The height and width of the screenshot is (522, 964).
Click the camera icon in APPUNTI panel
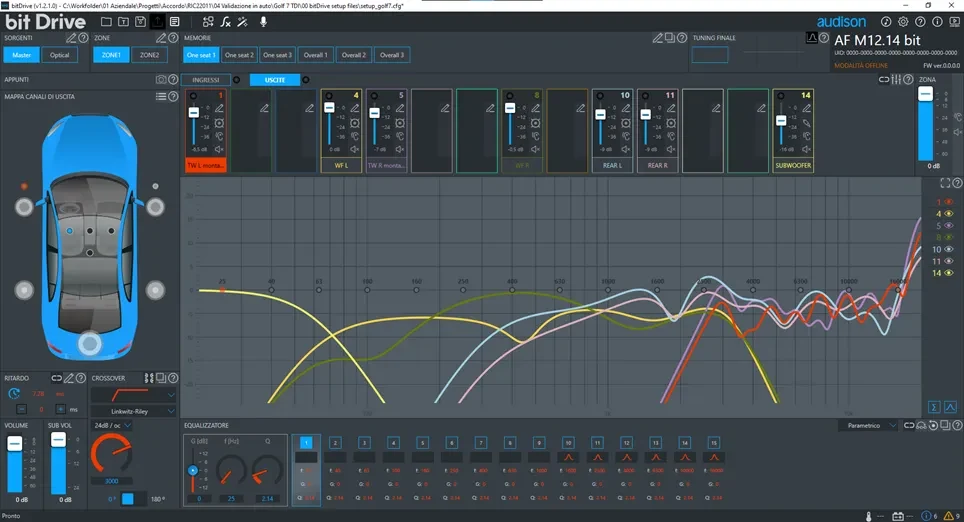click(161, 79)
